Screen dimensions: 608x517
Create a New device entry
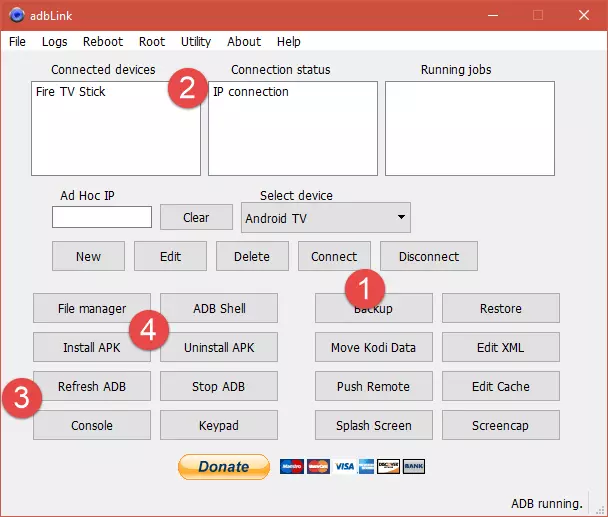pos(88,256)
